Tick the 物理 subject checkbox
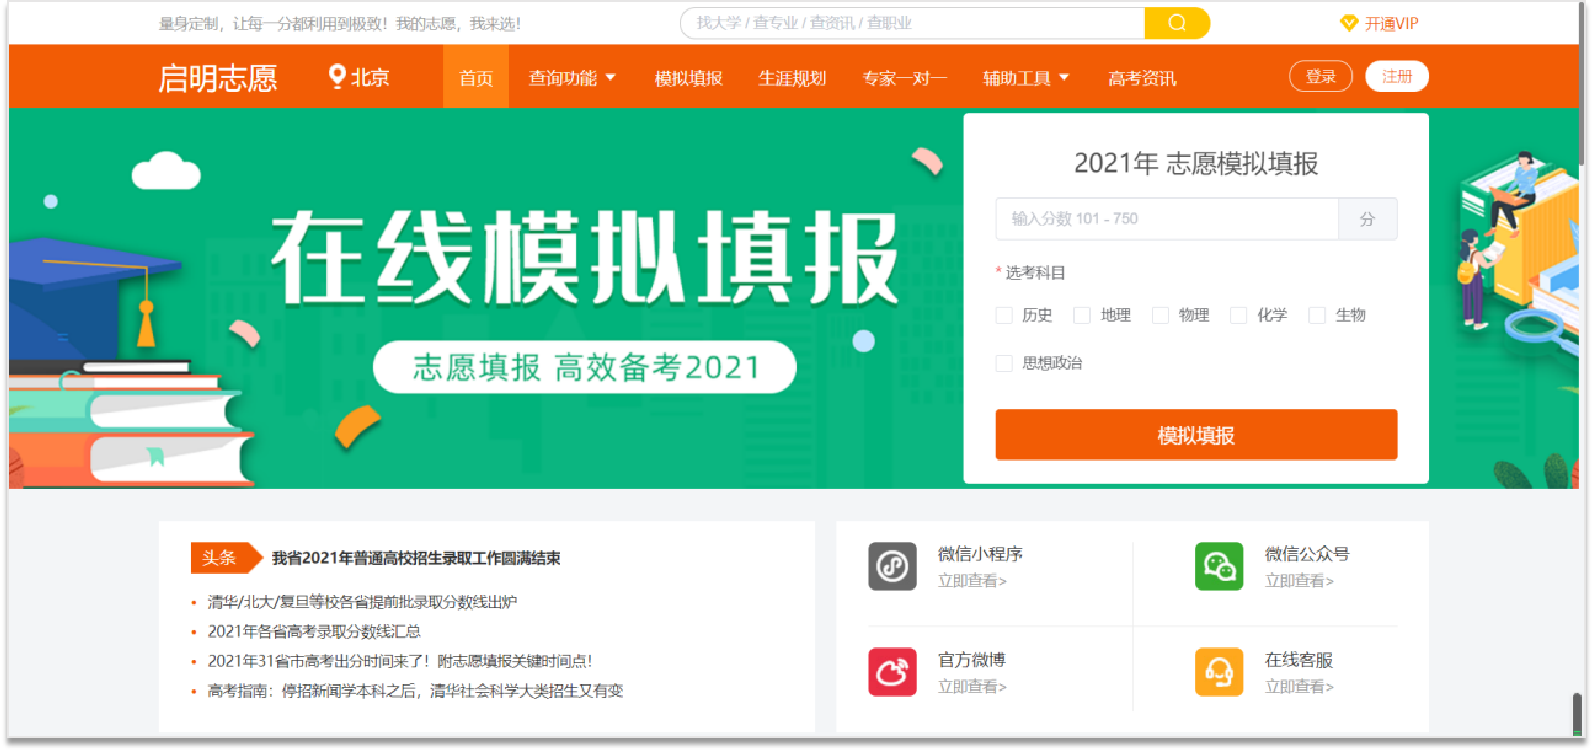The height and width of the screenshot is (752, 1593). point(1160,315)
